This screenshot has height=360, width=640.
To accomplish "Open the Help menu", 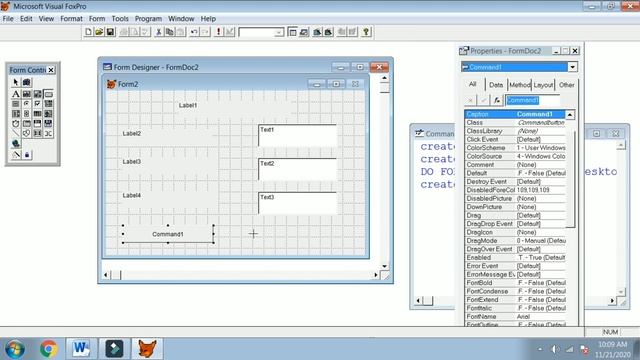I will [x=208, y=19].
